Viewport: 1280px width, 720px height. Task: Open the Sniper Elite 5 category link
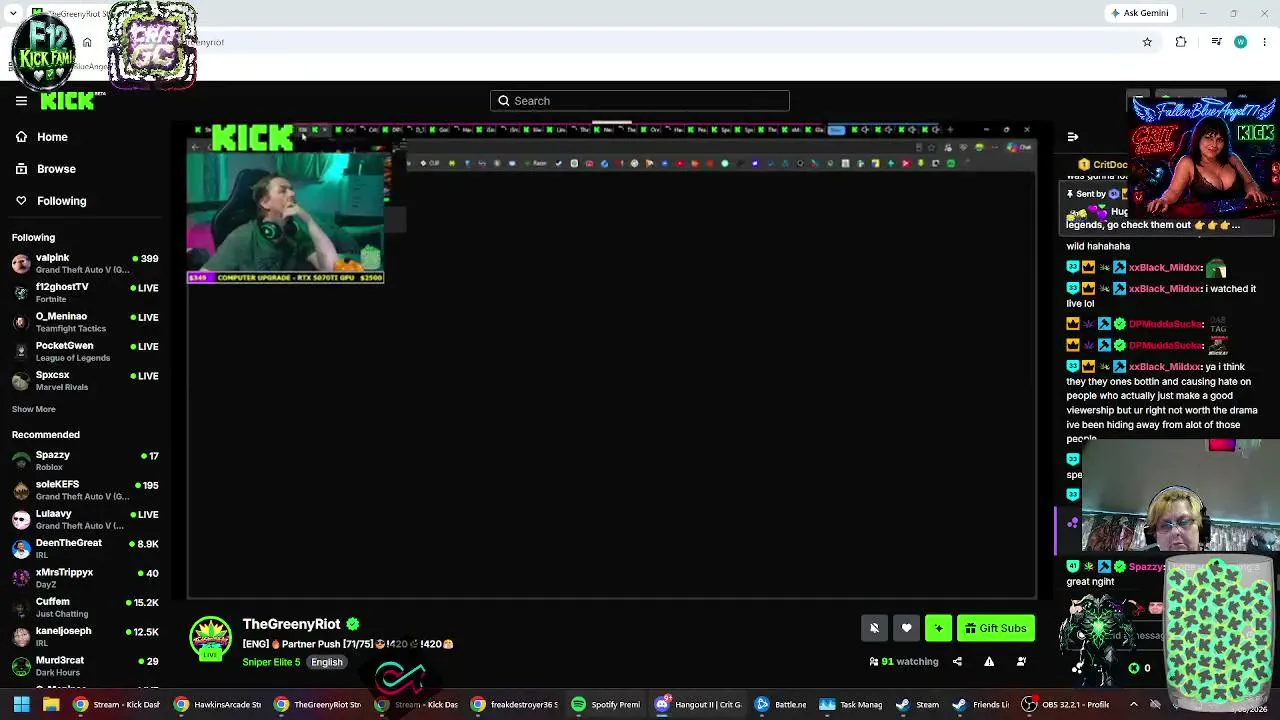[271, 662]
